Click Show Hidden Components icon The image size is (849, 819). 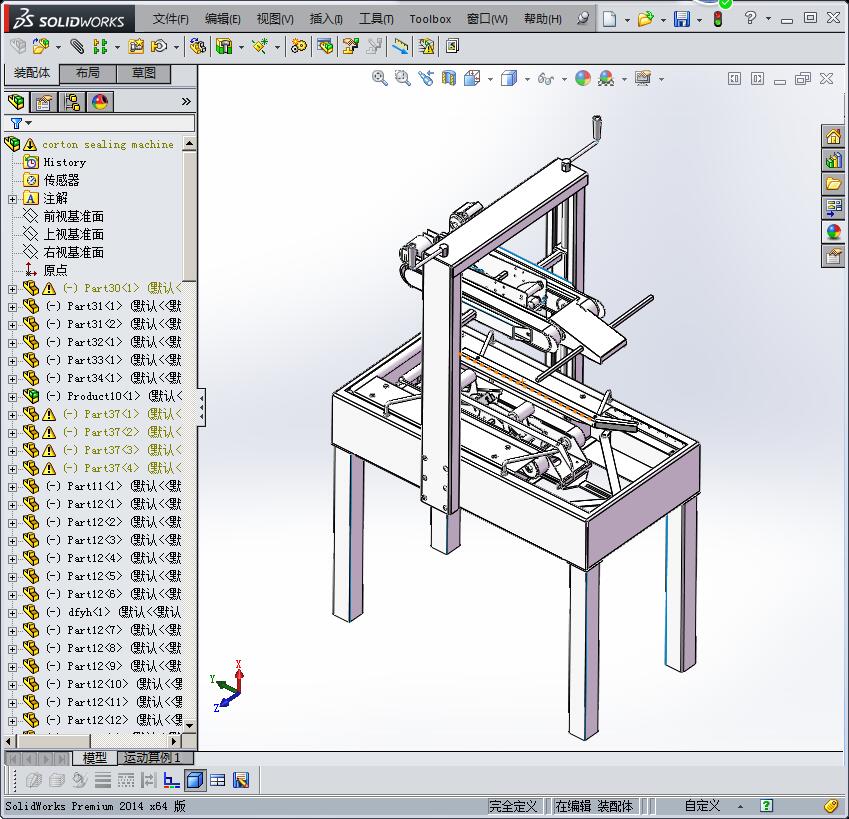(x=198, y=47)
